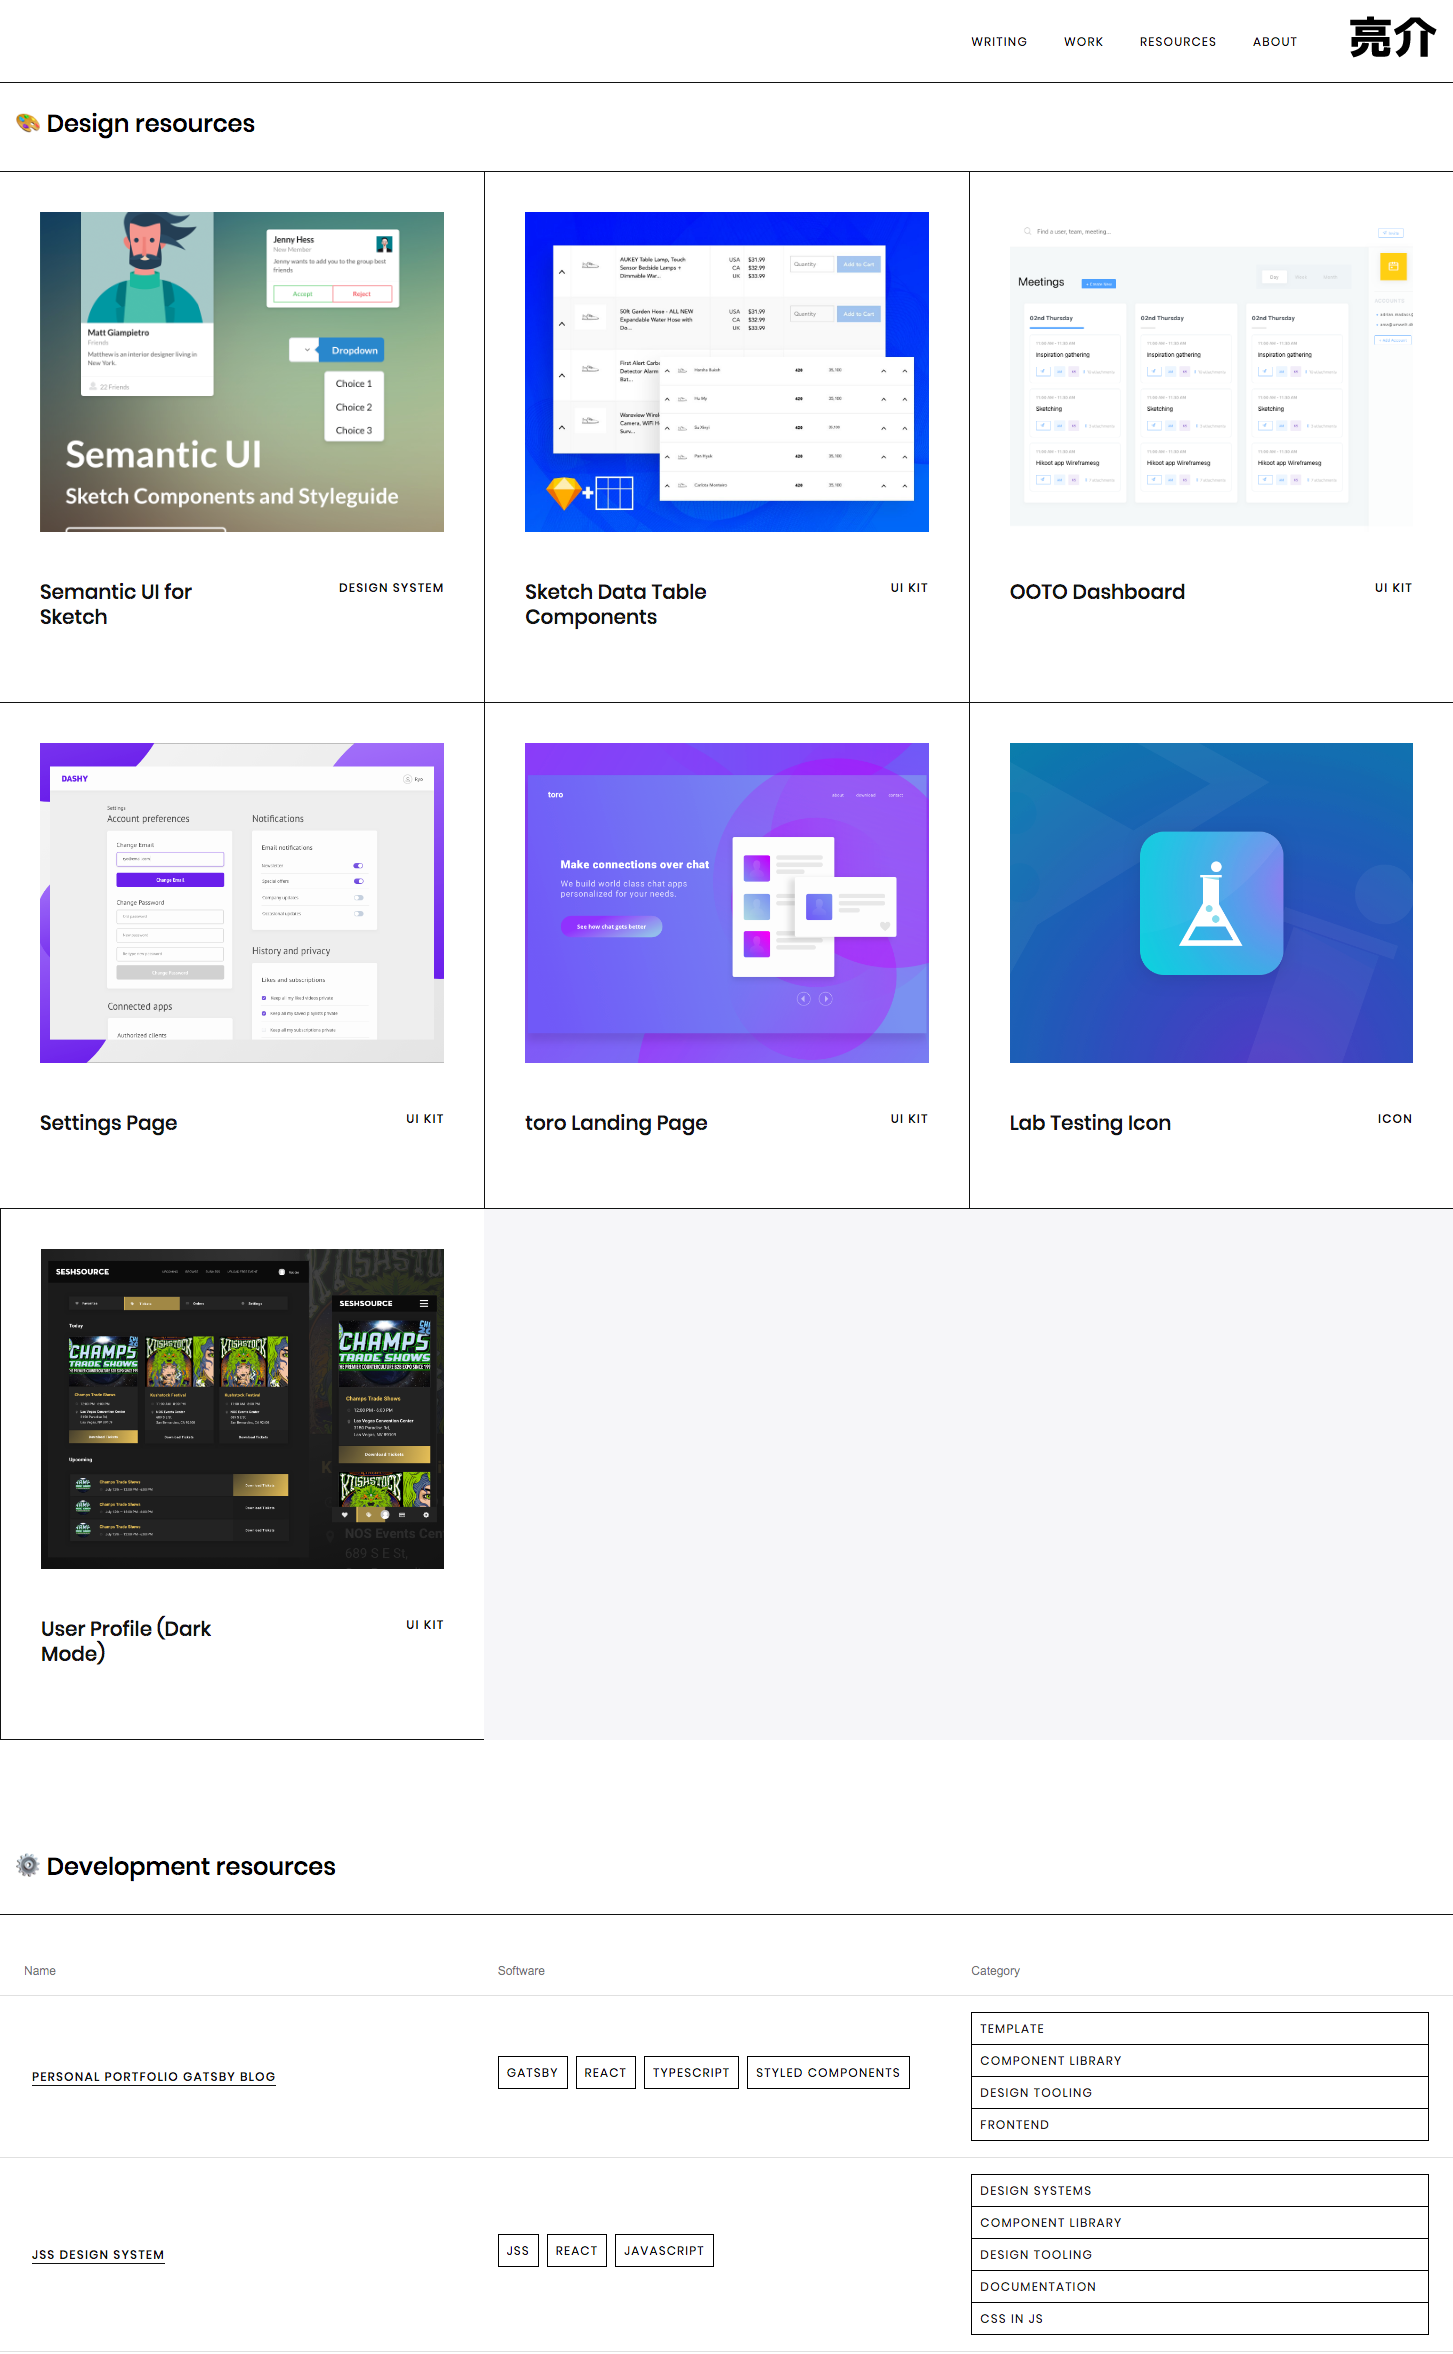The width and height of the screenshot is (1453, 2354).
Task: Click the 亮介 site logo
Action: click(x=1392, y=39)
